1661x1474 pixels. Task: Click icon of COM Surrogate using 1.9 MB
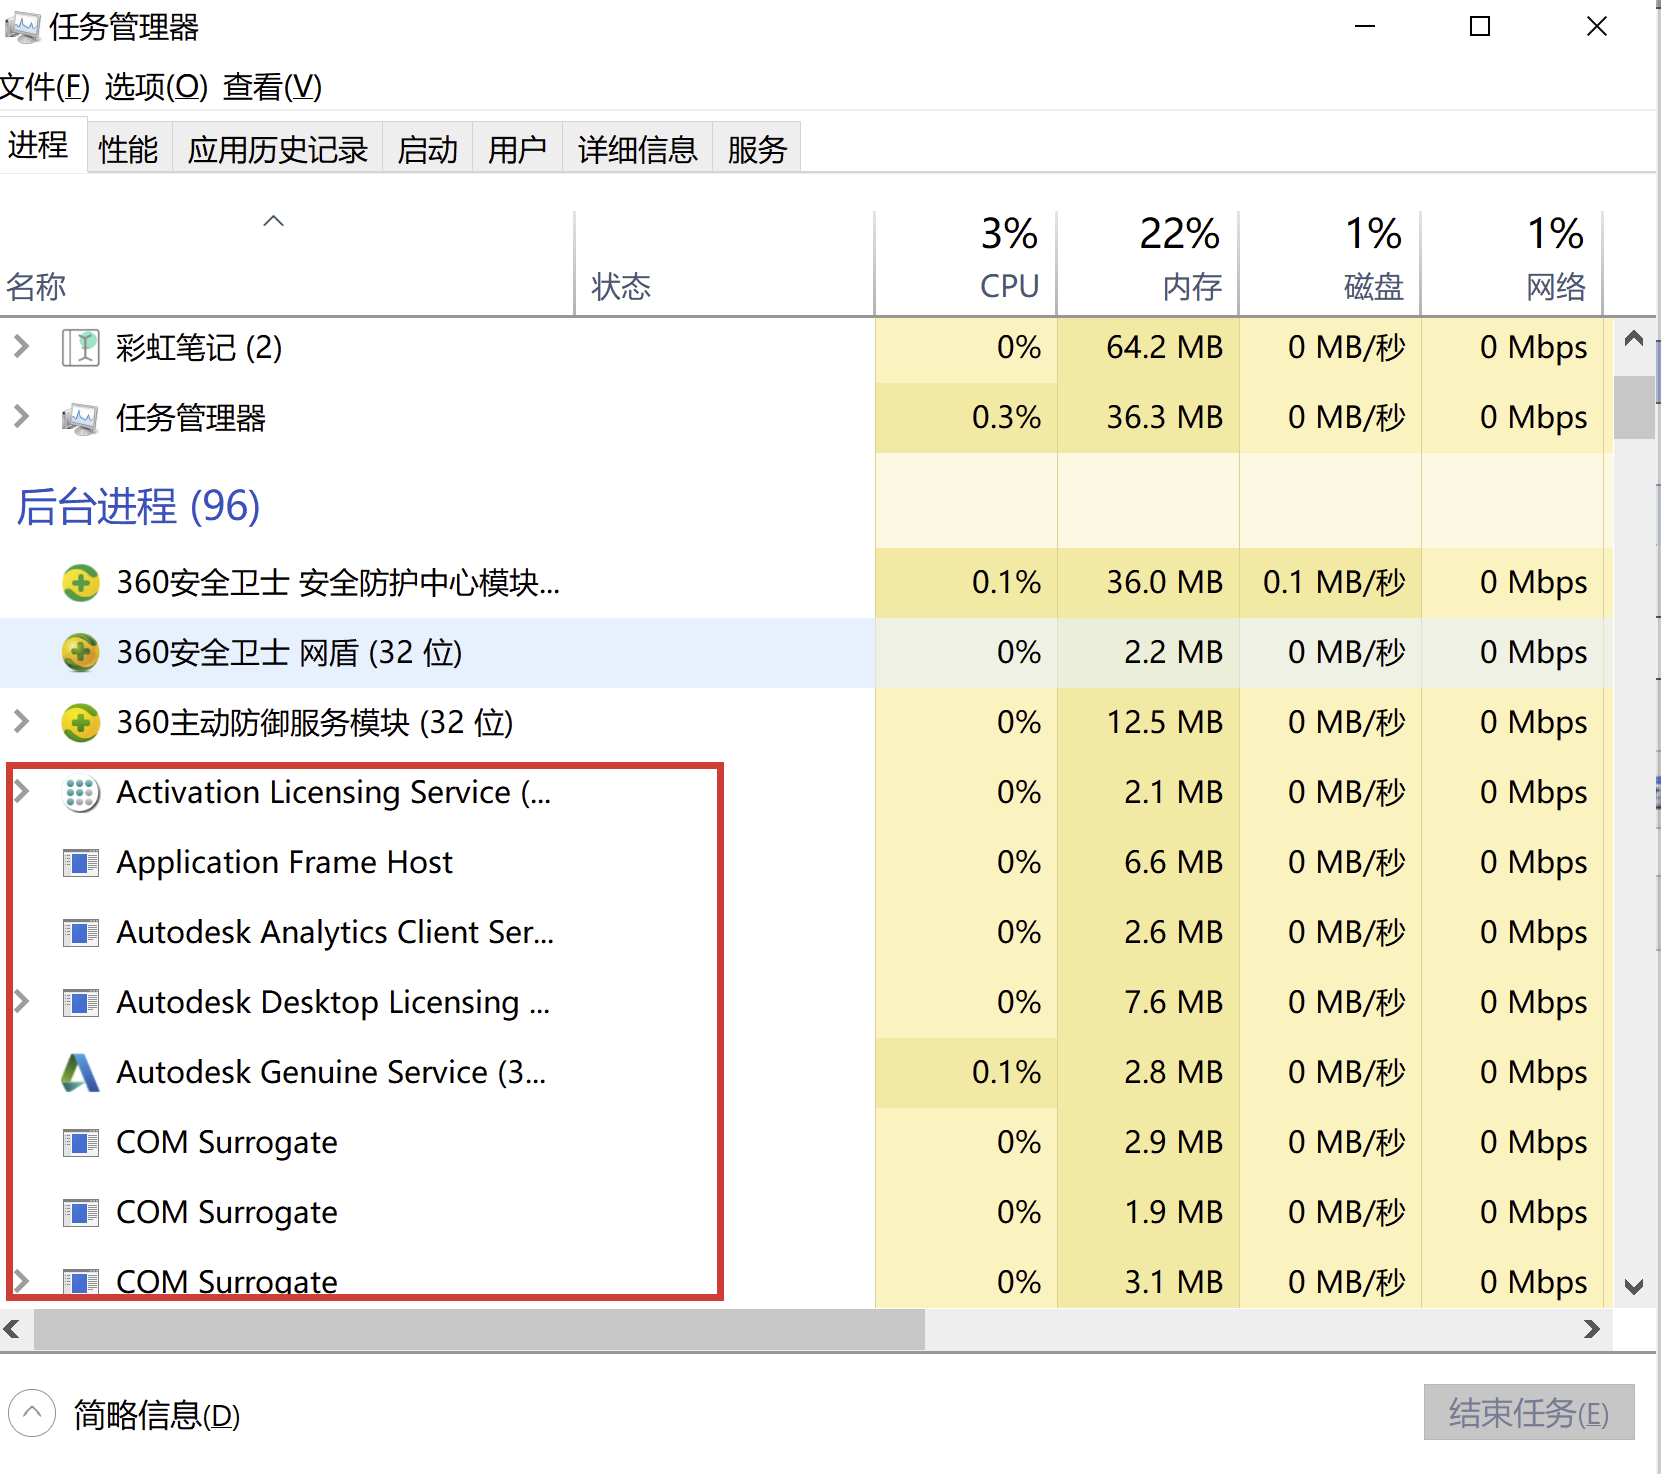coord(81,1212)
